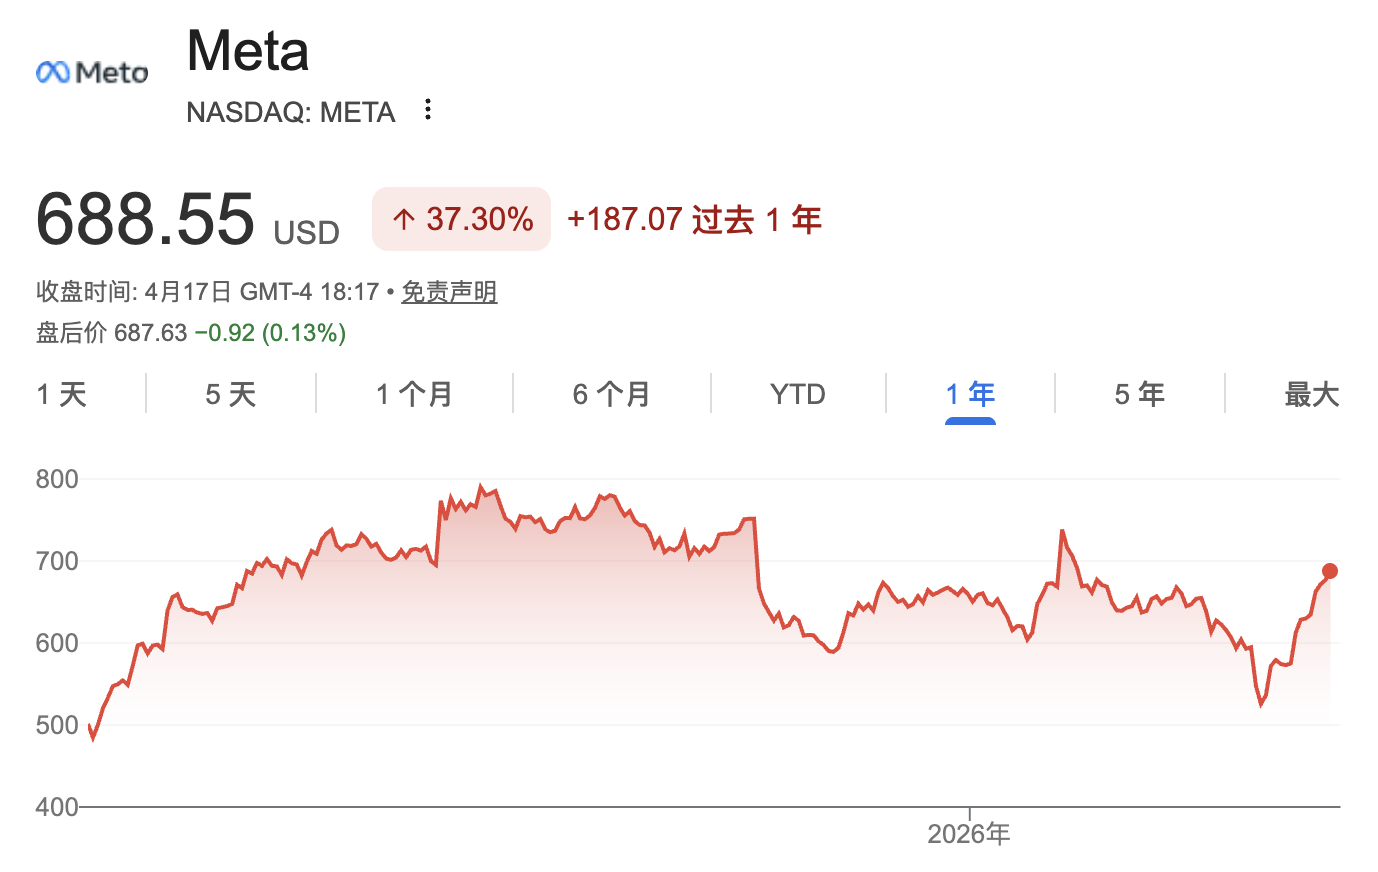Switch to the 6 个月 view

(x=611, y=394)
